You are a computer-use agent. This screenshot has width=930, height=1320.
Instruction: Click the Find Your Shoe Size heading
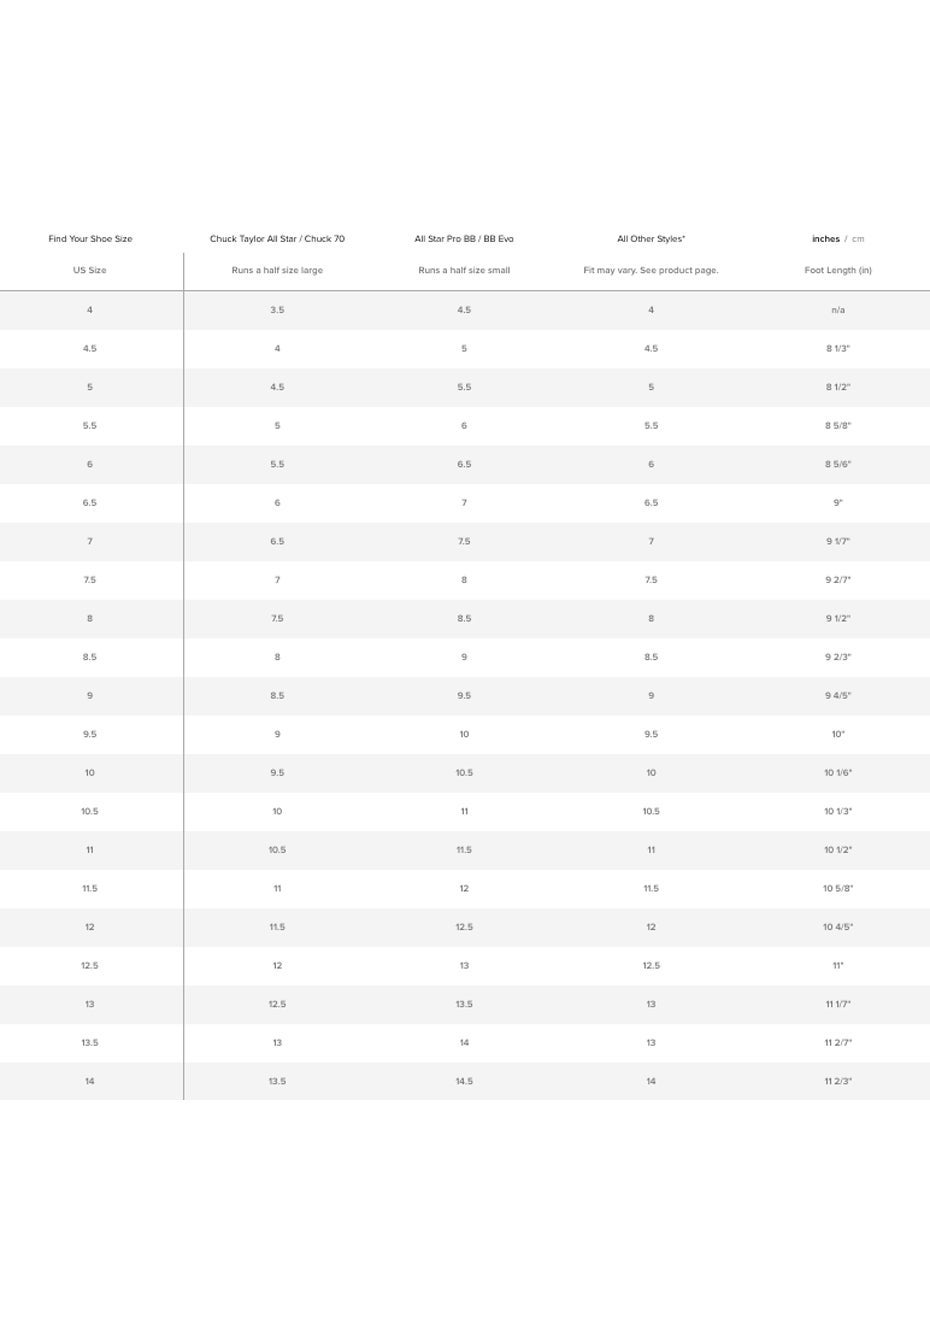pos(90,239)
